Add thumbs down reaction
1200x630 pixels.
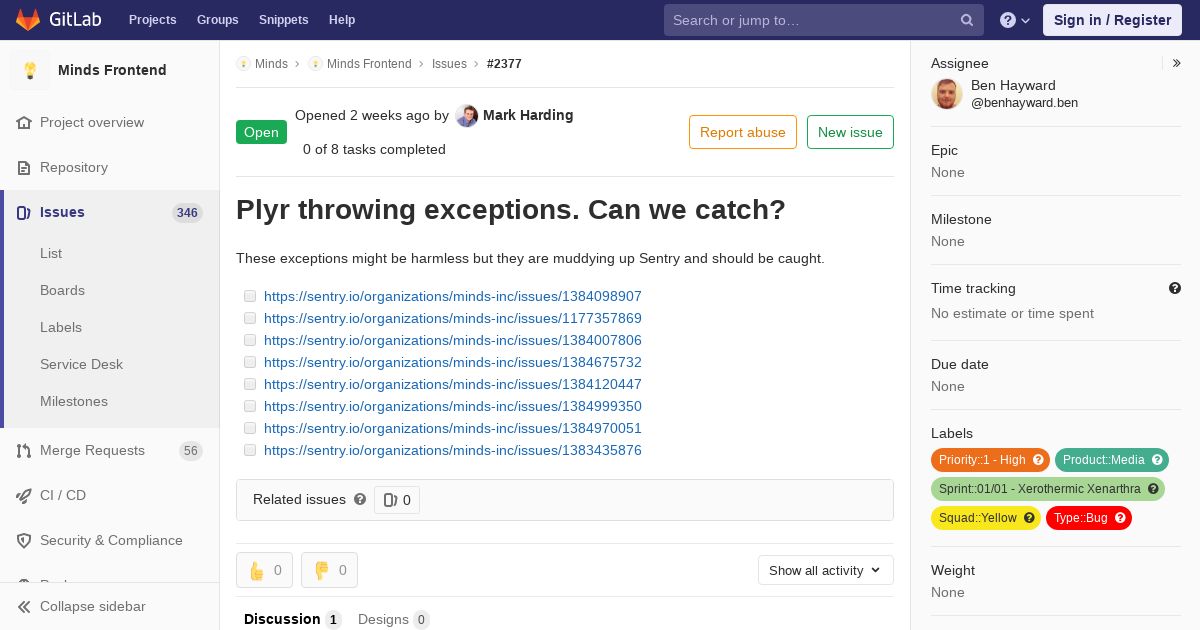point(329,570)
